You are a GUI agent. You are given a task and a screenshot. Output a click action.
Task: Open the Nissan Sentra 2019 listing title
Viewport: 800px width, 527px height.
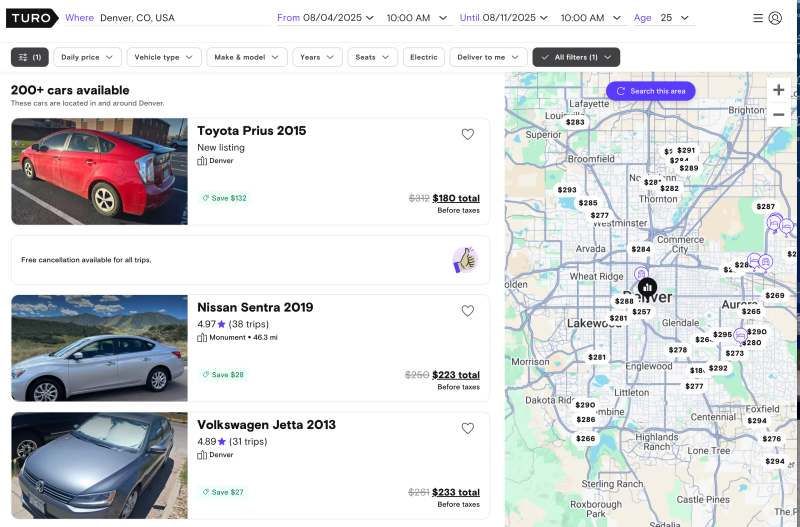click(255, 307)
